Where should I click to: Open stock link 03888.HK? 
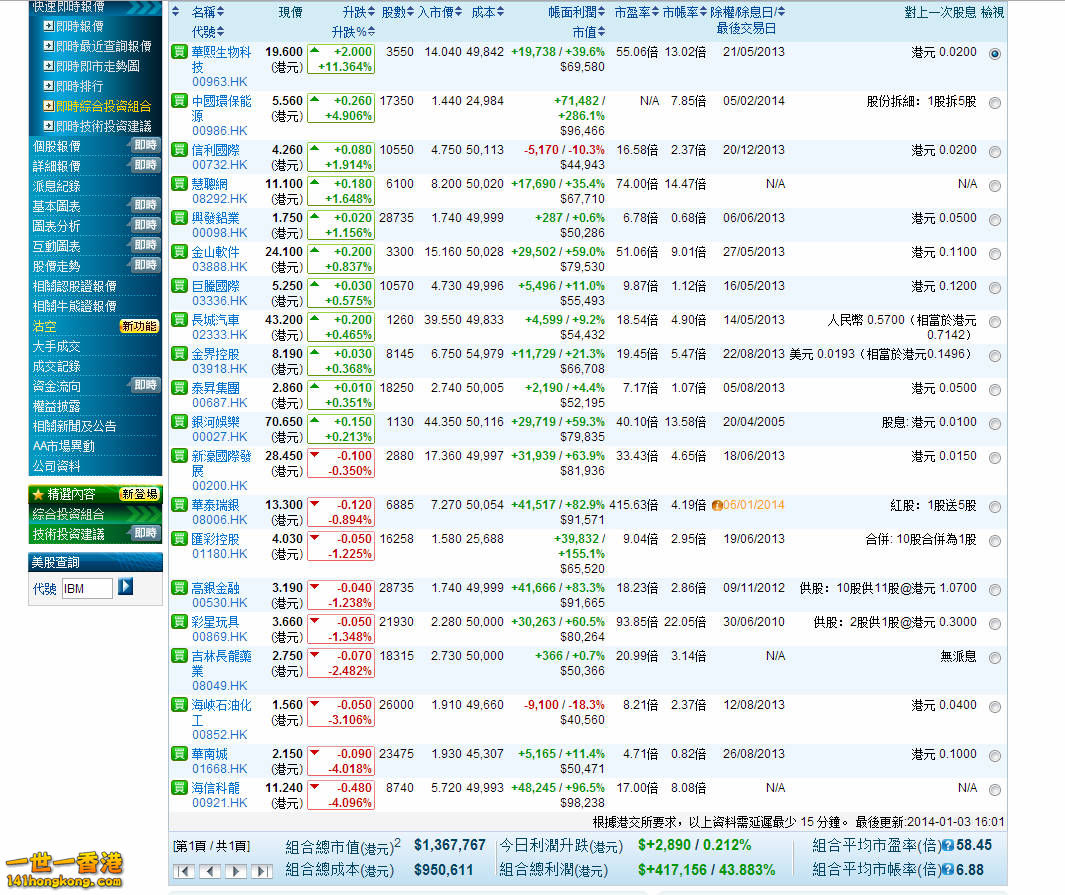[x=219, y=267]
